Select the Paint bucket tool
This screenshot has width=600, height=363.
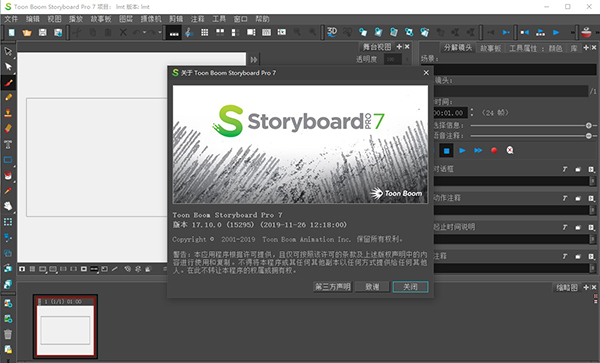coord(8,175)
